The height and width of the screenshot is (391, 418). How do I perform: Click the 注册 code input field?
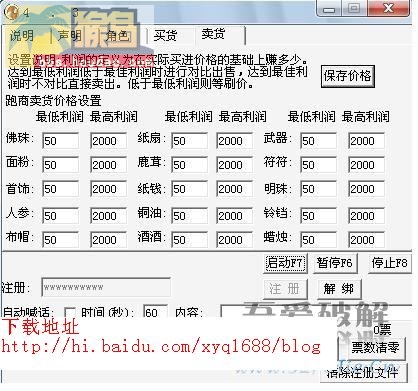106,287
